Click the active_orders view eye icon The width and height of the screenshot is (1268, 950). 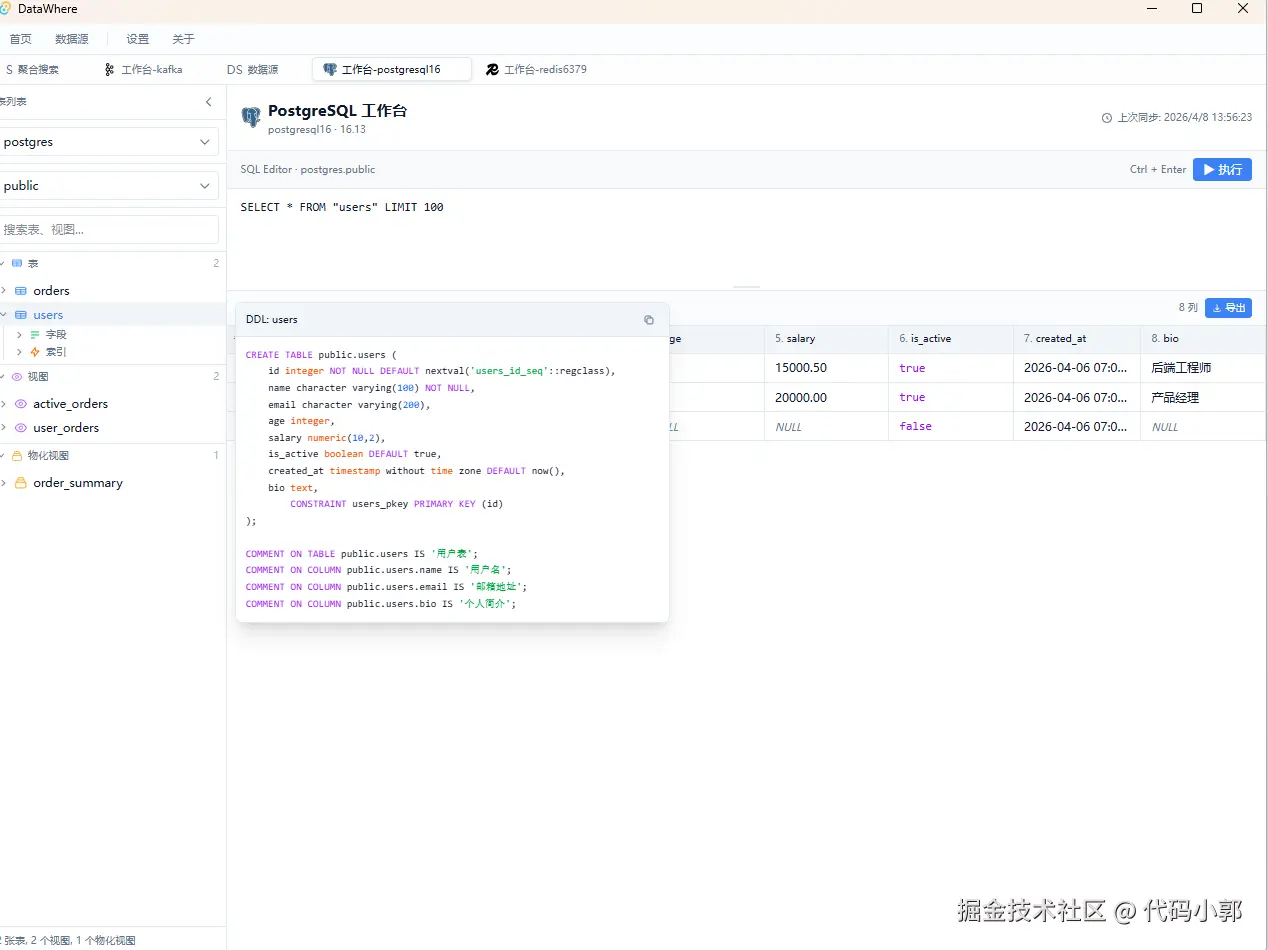(x=20, y=404)
